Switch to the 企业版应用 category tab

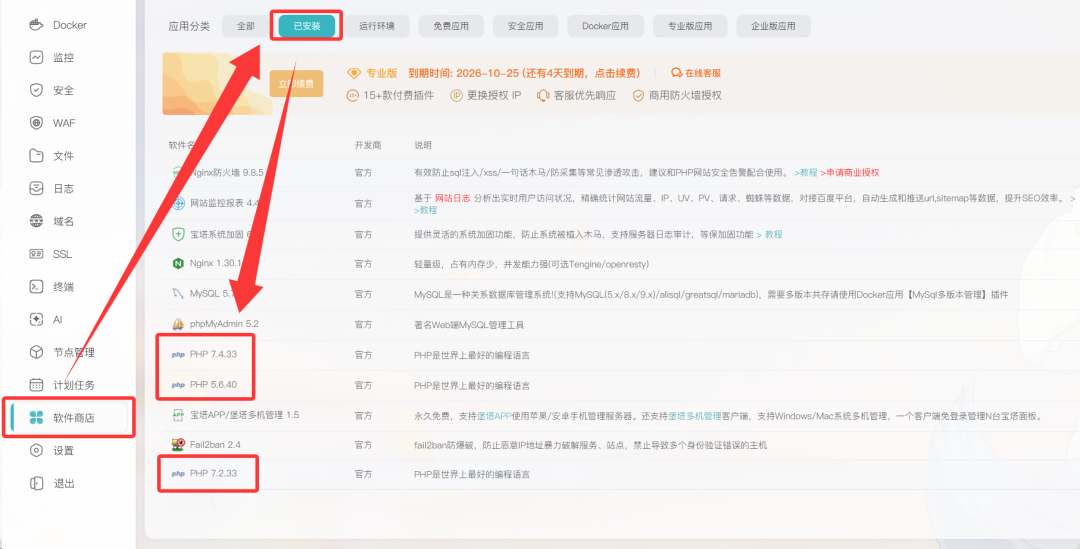coord(773,26)
